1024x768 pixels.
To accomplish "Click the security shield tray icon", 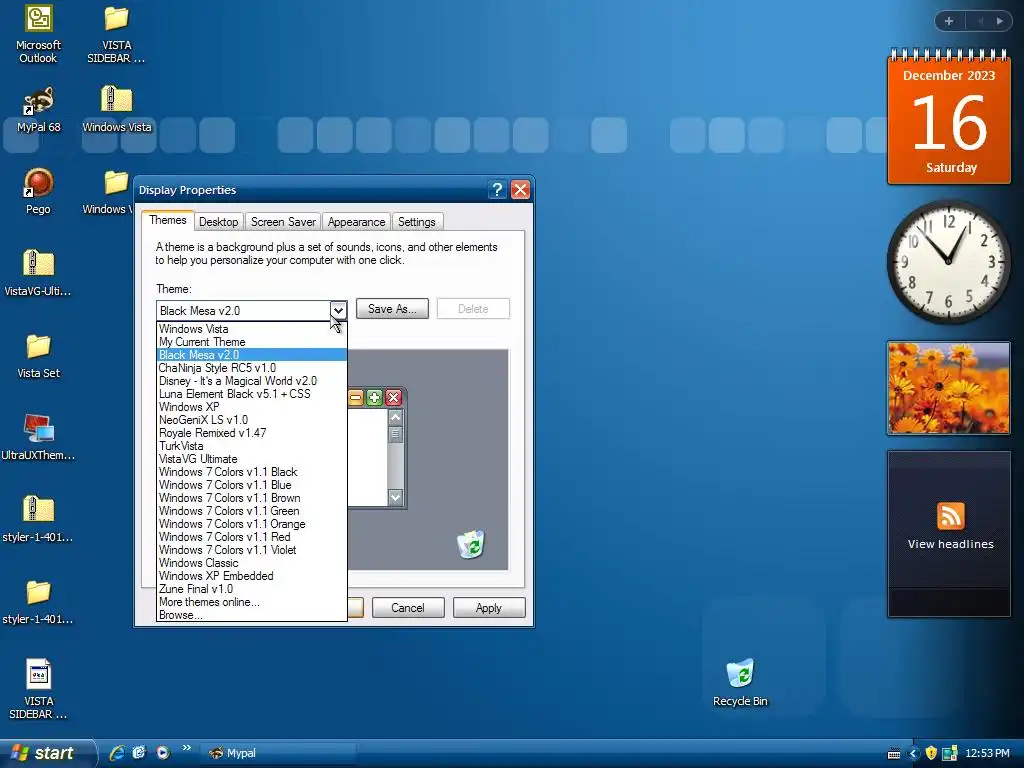I will tap(931, 753).
